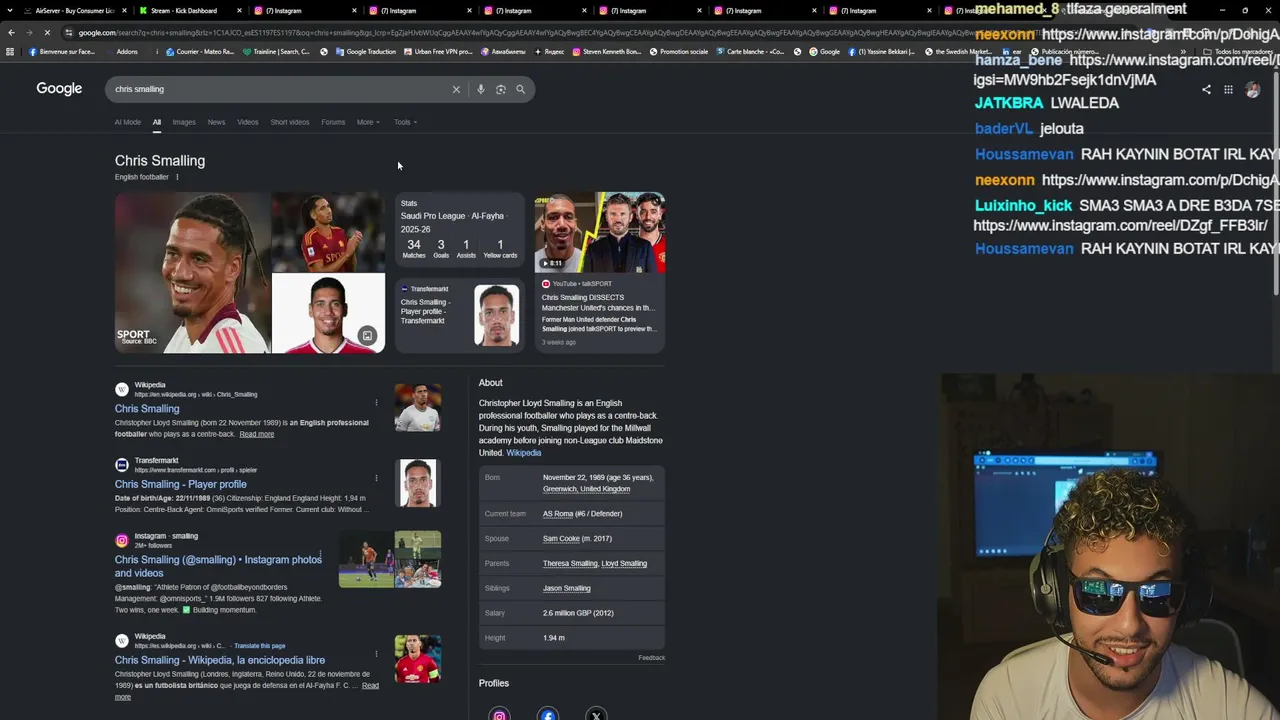1280x720 pixels.
Task: Open options menu for Transfermarkt result
Action: coord(376,478)
